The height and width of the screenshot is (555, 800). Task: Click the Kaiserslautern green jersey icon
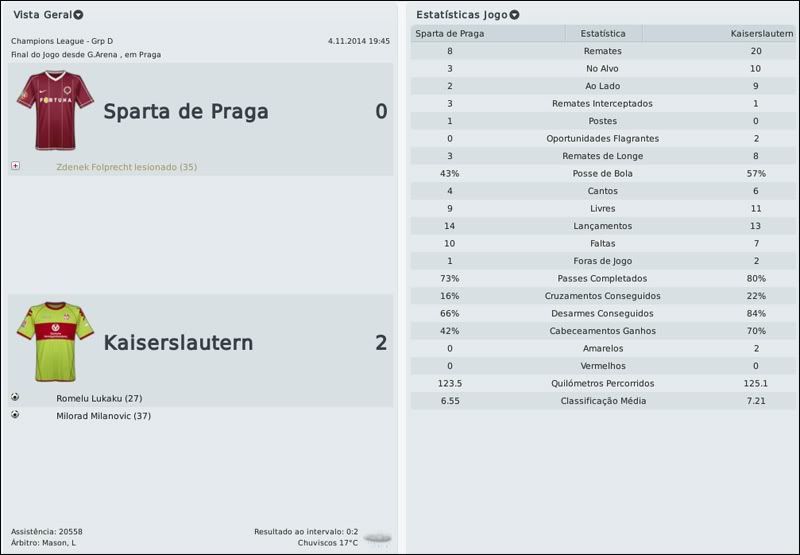pyautogui.click(x=54, y=342)
